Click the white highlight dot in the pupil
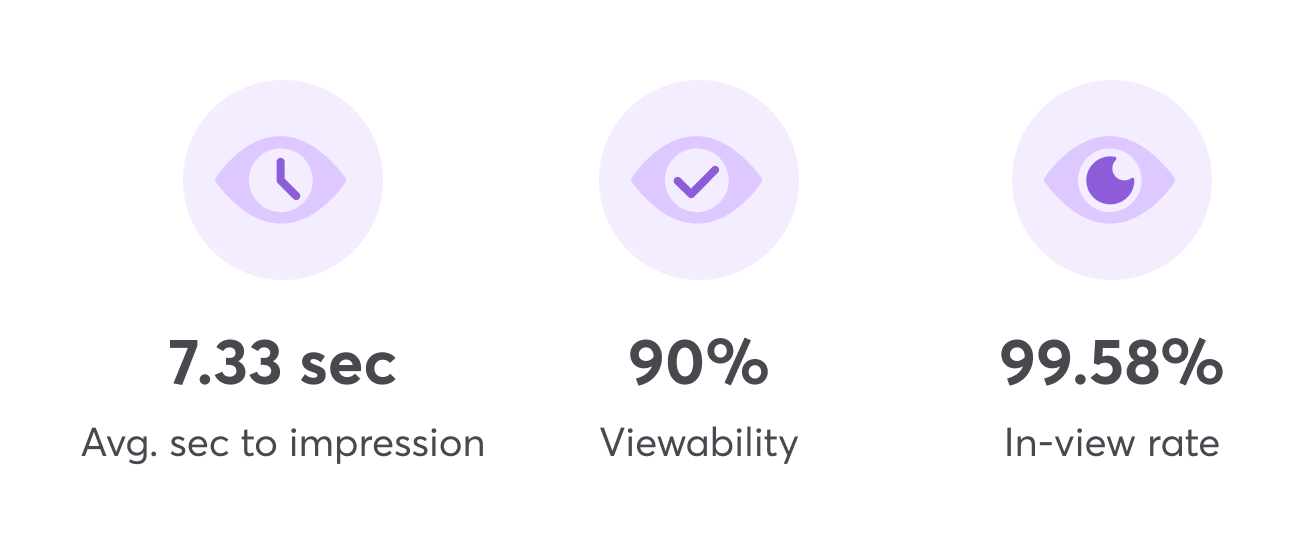Screen dimensions: 1306x546 point(1123,169)
